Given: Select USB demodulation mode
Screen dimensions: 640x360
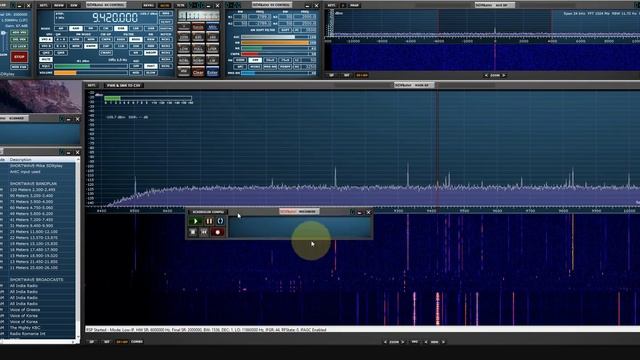Looking at the screenshot, I should pos(151,29).
